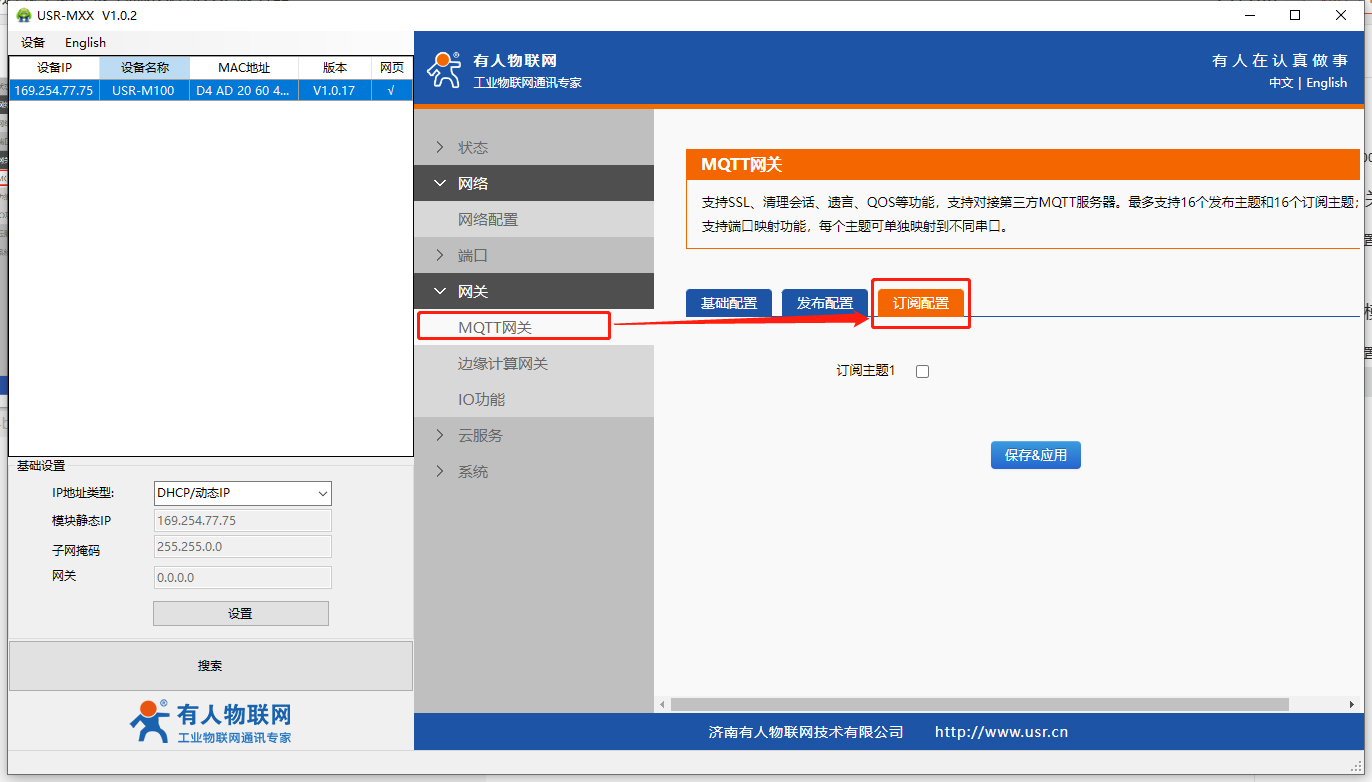Collapse the 网络 menu section
This screenshot has width=1372, height=782.
(534, 183)
